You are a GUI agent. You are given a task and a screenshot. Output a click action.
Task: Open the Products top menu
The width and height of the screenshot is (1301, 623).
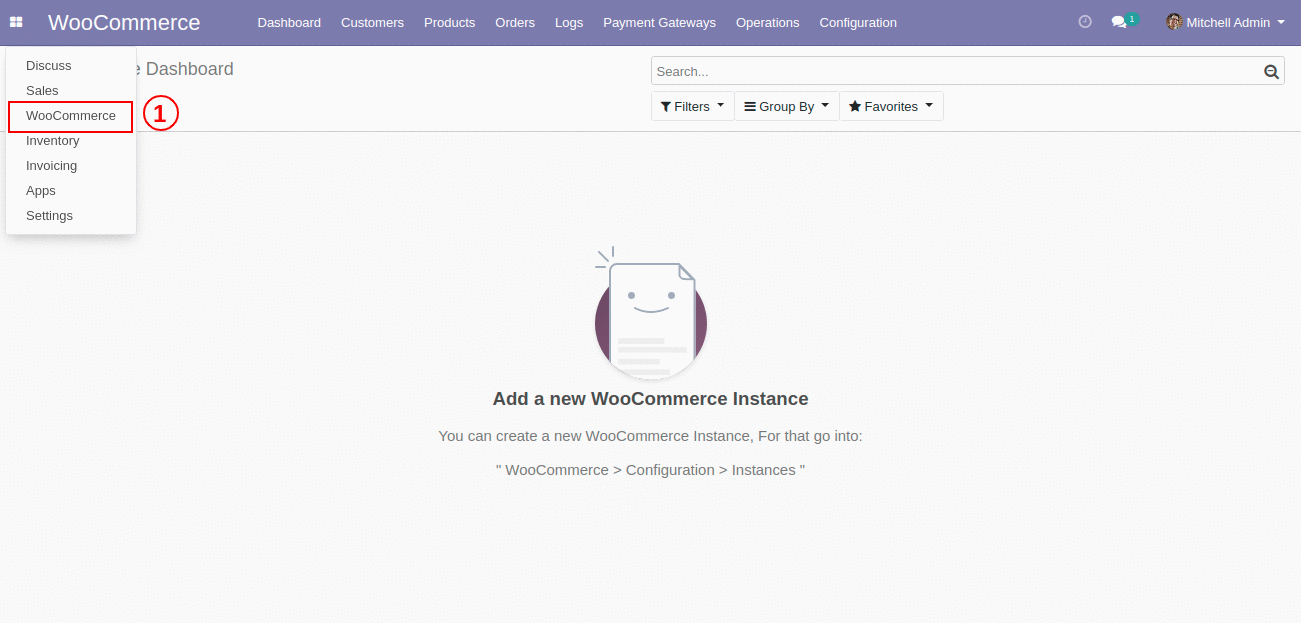point(449,22)
